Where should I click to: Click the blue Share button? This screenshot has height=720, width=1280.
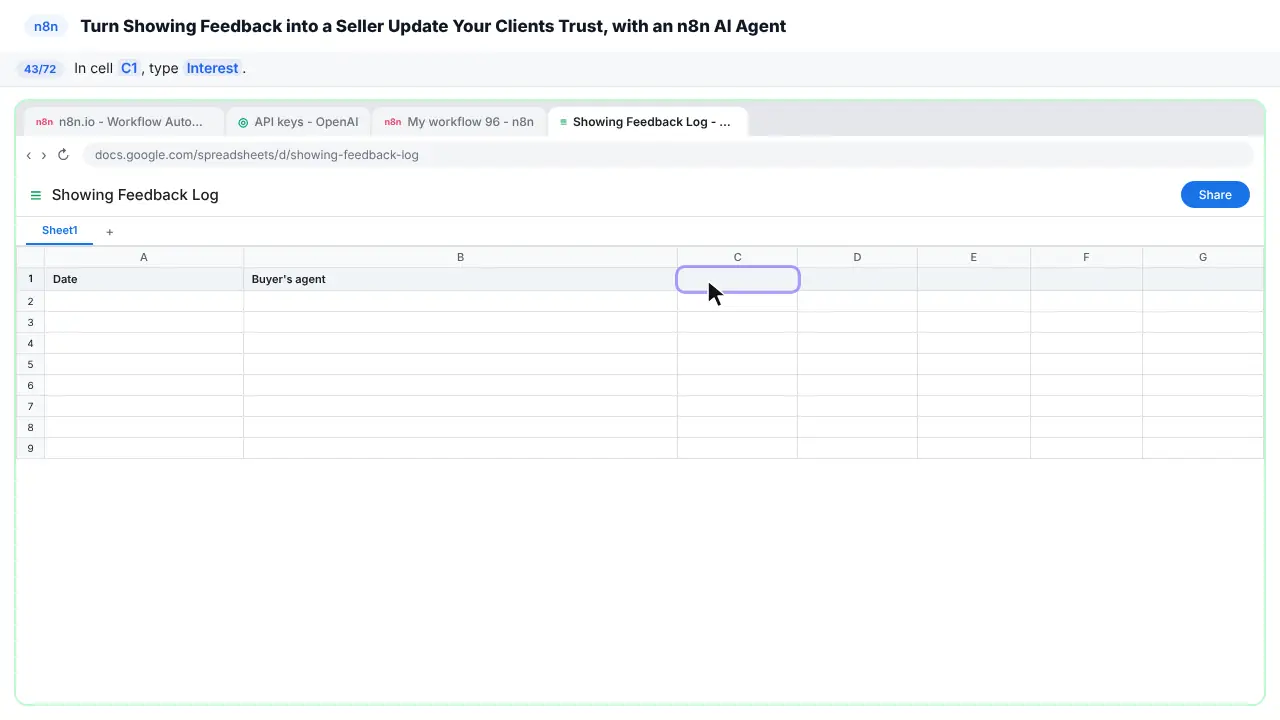coord(1215,195)
